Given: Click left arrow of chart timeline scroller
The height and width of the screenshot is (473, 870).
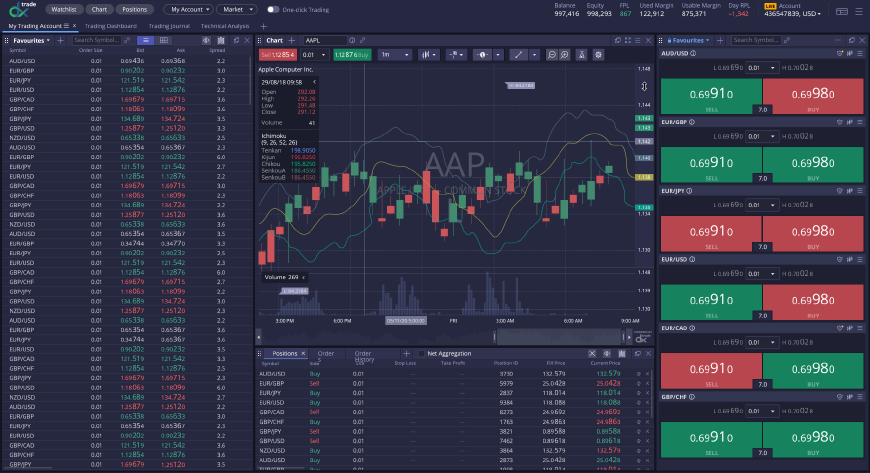Looking at the screenshot, I should [259, 336].
